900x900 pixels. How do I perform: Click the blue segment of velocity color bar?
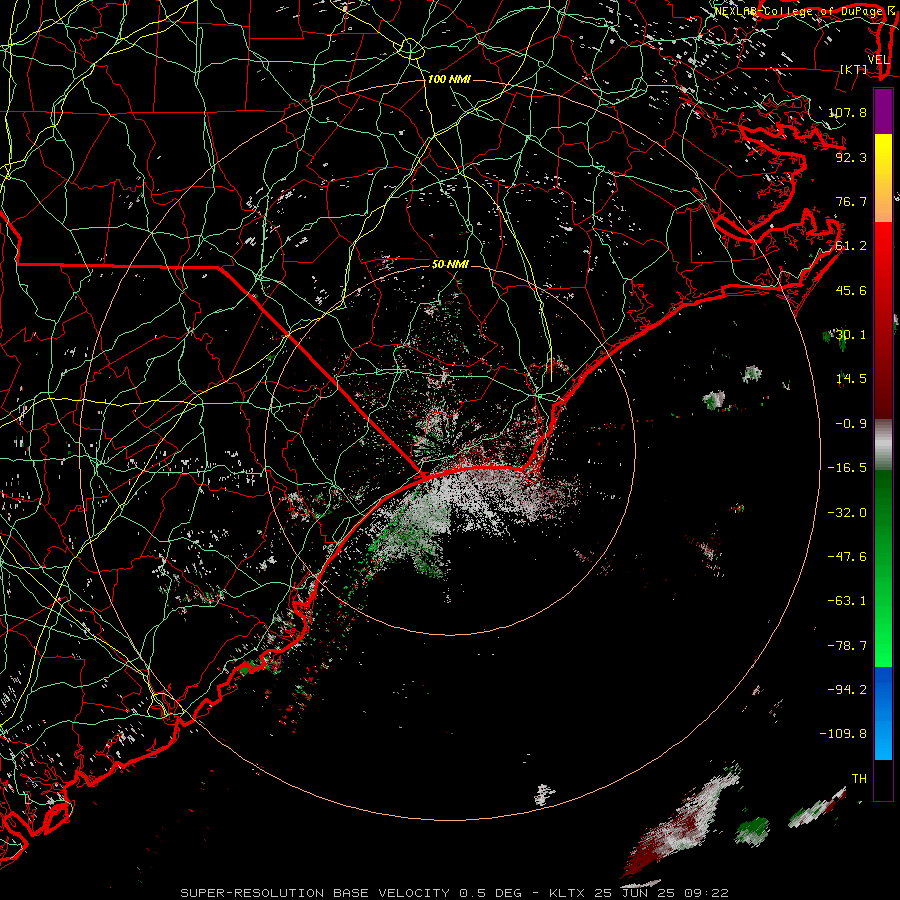tap(883, 713)
